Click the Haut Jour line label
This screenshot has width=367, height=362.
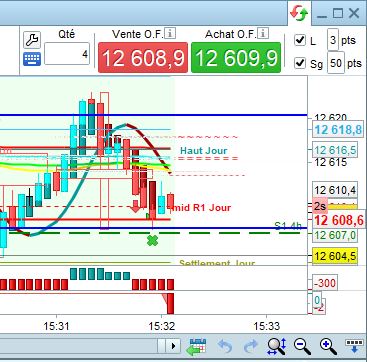(x=204, y=151)
